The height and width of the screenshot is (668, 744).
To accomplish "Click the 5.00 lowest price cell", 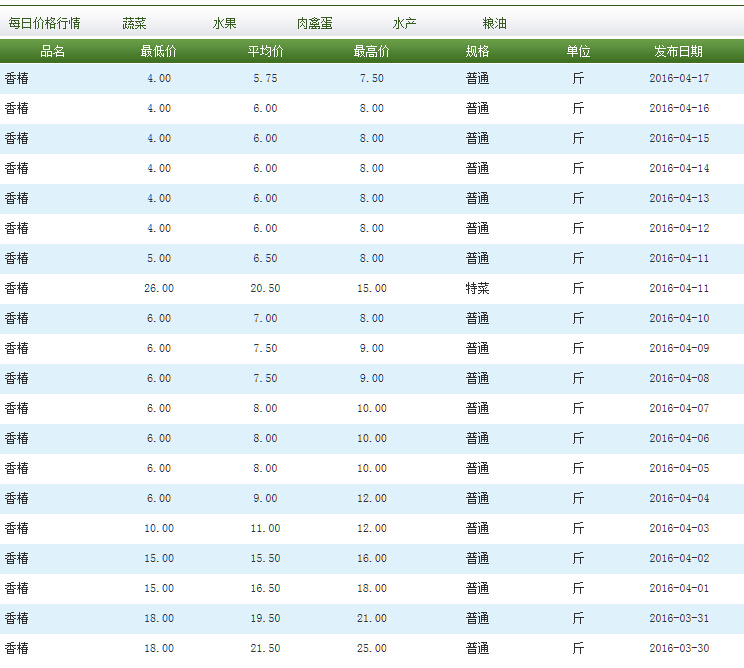I will 159,258.
